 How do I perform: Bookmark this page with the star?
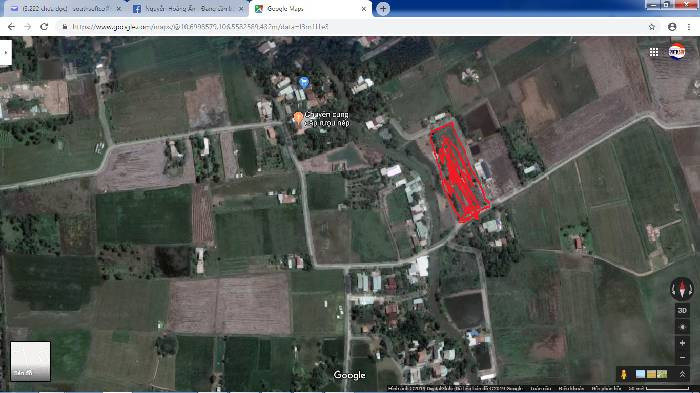tap(651, 27)
